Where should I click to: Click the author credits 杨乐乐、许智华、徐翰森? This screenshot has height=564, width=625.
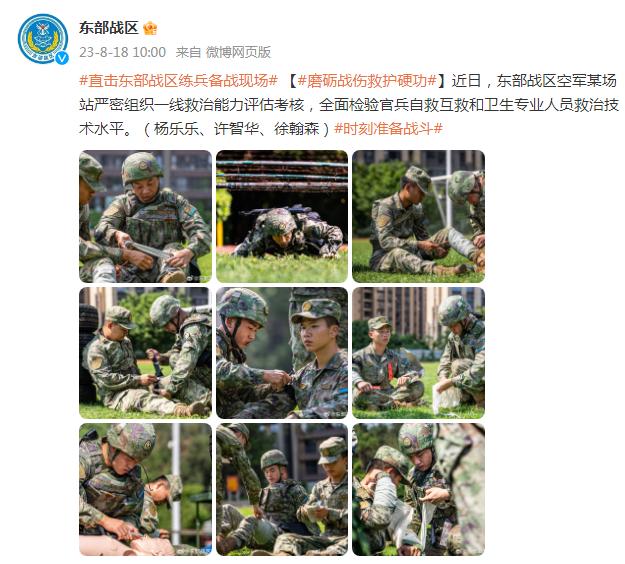pos(236,129)
